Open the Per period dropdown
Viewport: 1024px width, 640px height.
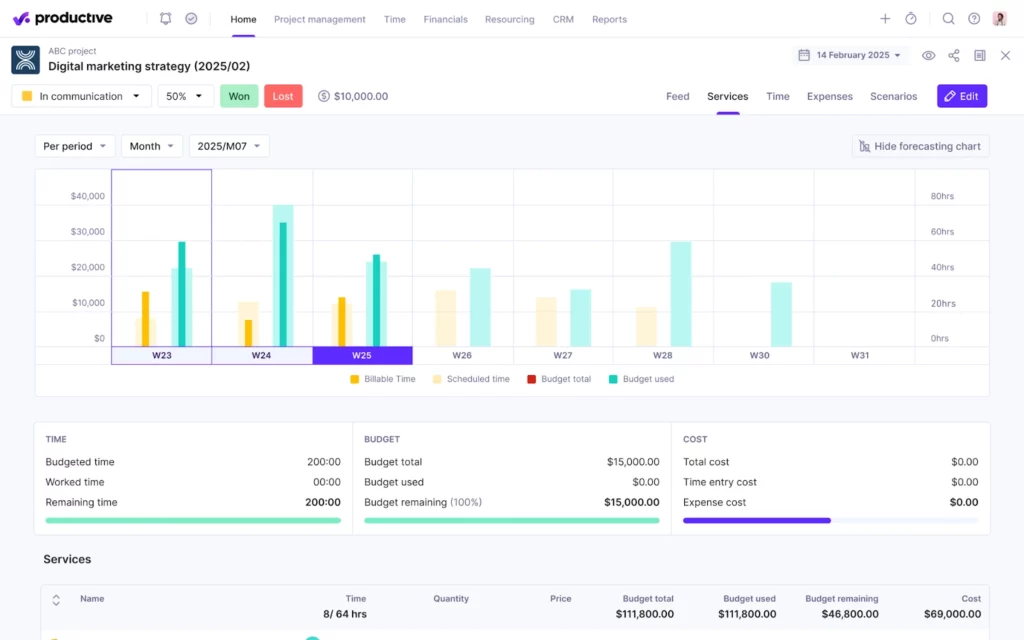(74, 146)
